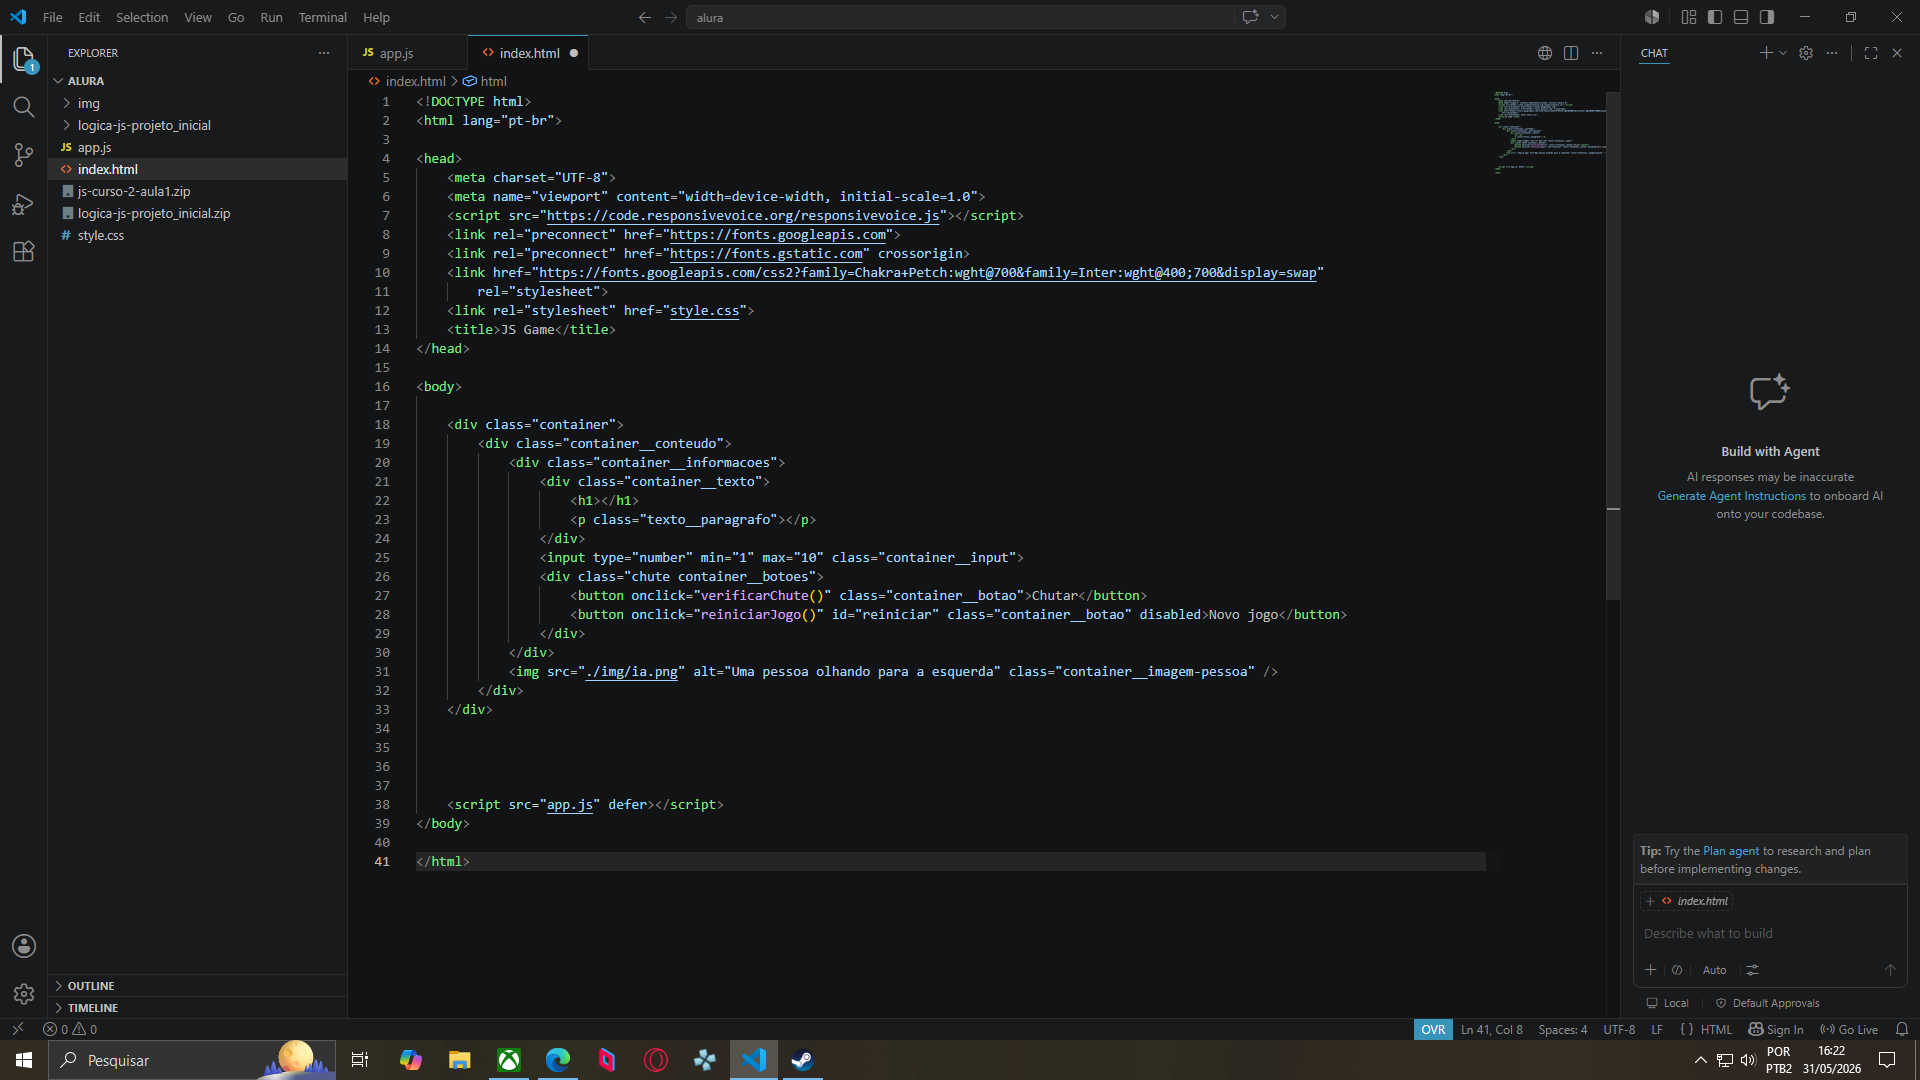Open the Explorer views and more actions menu
The height and width of the screenshot is (1080, 1920).
click(x=324, y=53)
